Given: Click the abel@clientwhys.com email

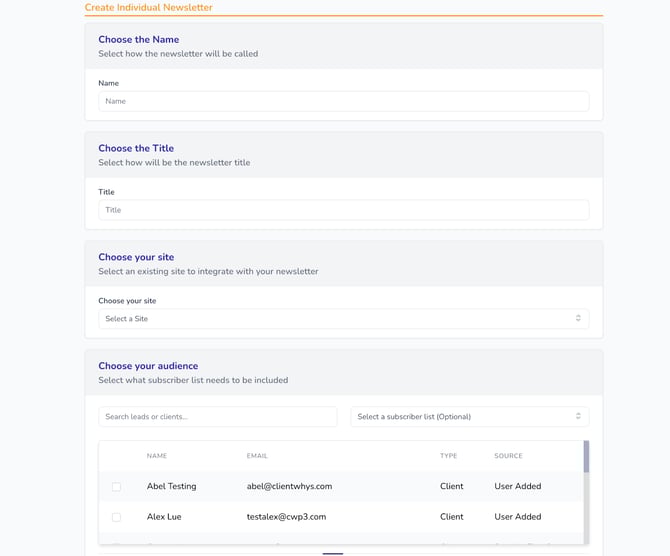Looking at the screenshot, I should (289, 486).
